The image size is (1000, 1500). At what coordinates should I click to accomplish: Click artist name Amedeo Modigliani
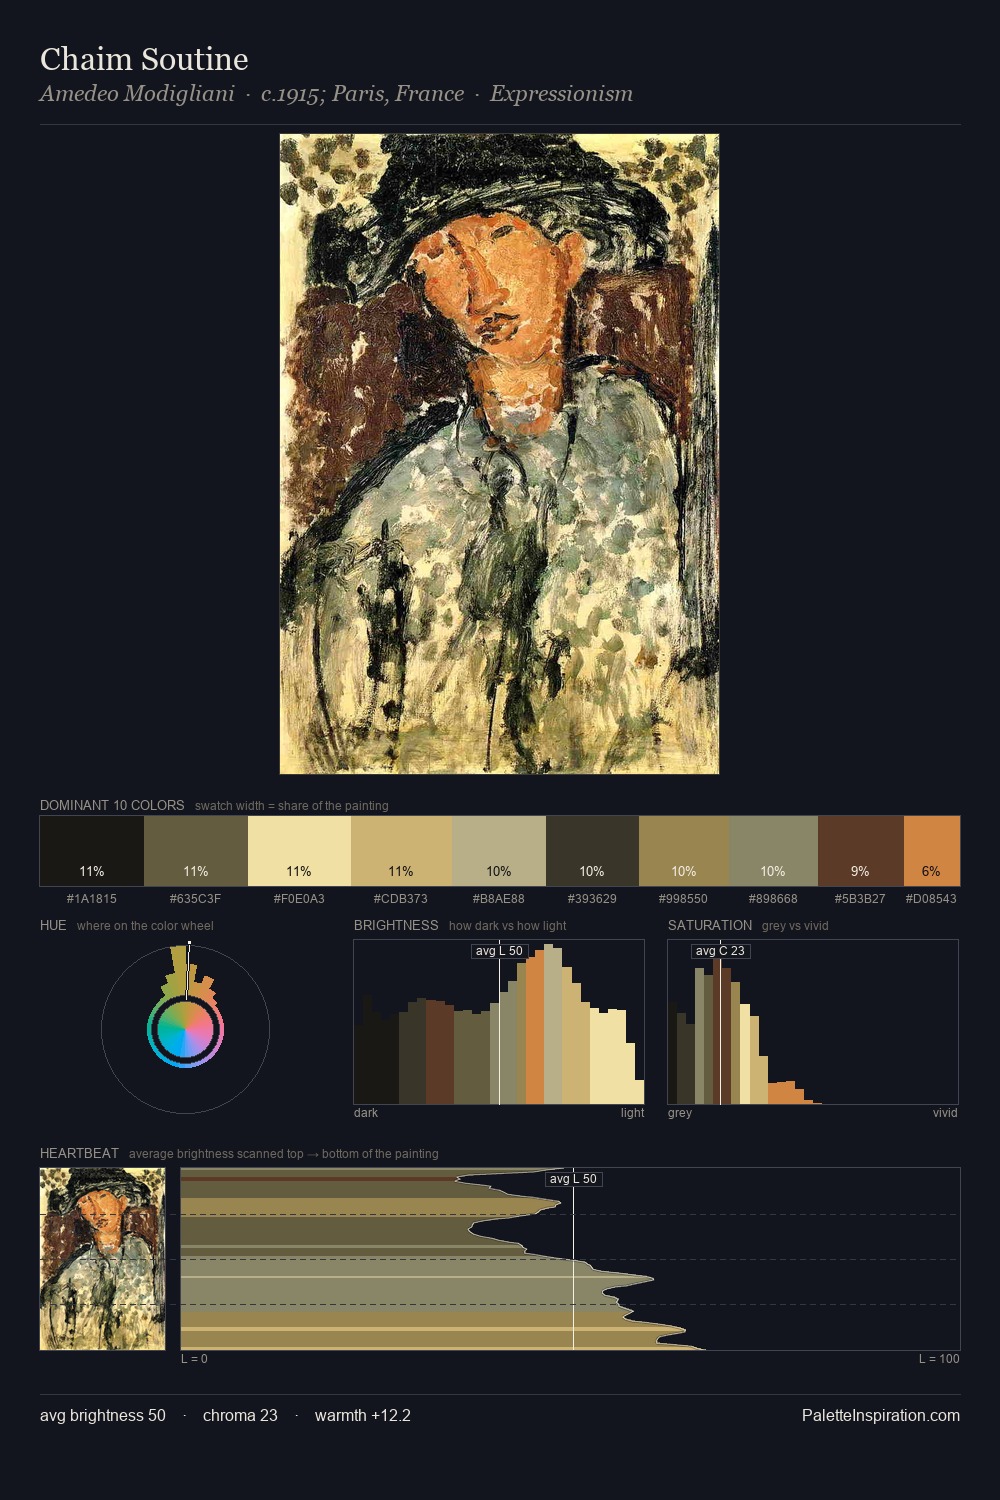(137, 94)
